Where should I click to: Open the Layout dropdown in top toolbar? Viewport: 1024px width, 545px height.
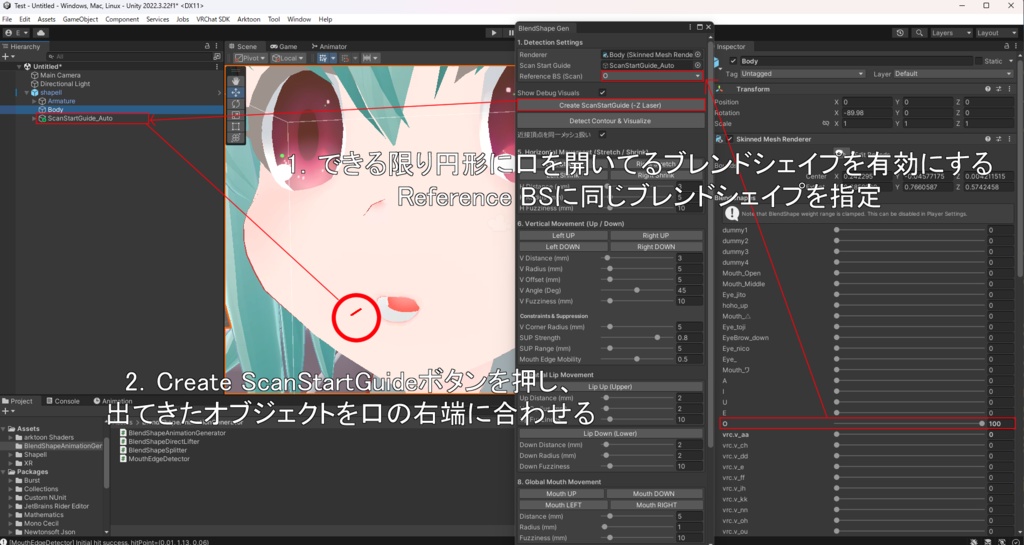(995, 33)
